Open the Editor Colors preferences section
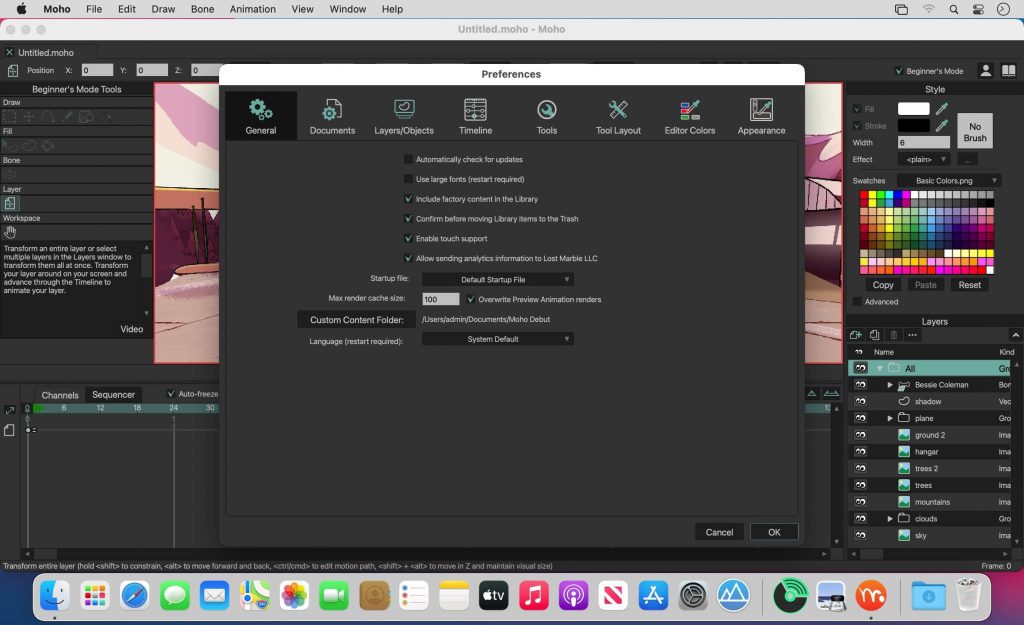Image resolution: width=1024 pixels, height=625 pixels. (x=689, y=116)
